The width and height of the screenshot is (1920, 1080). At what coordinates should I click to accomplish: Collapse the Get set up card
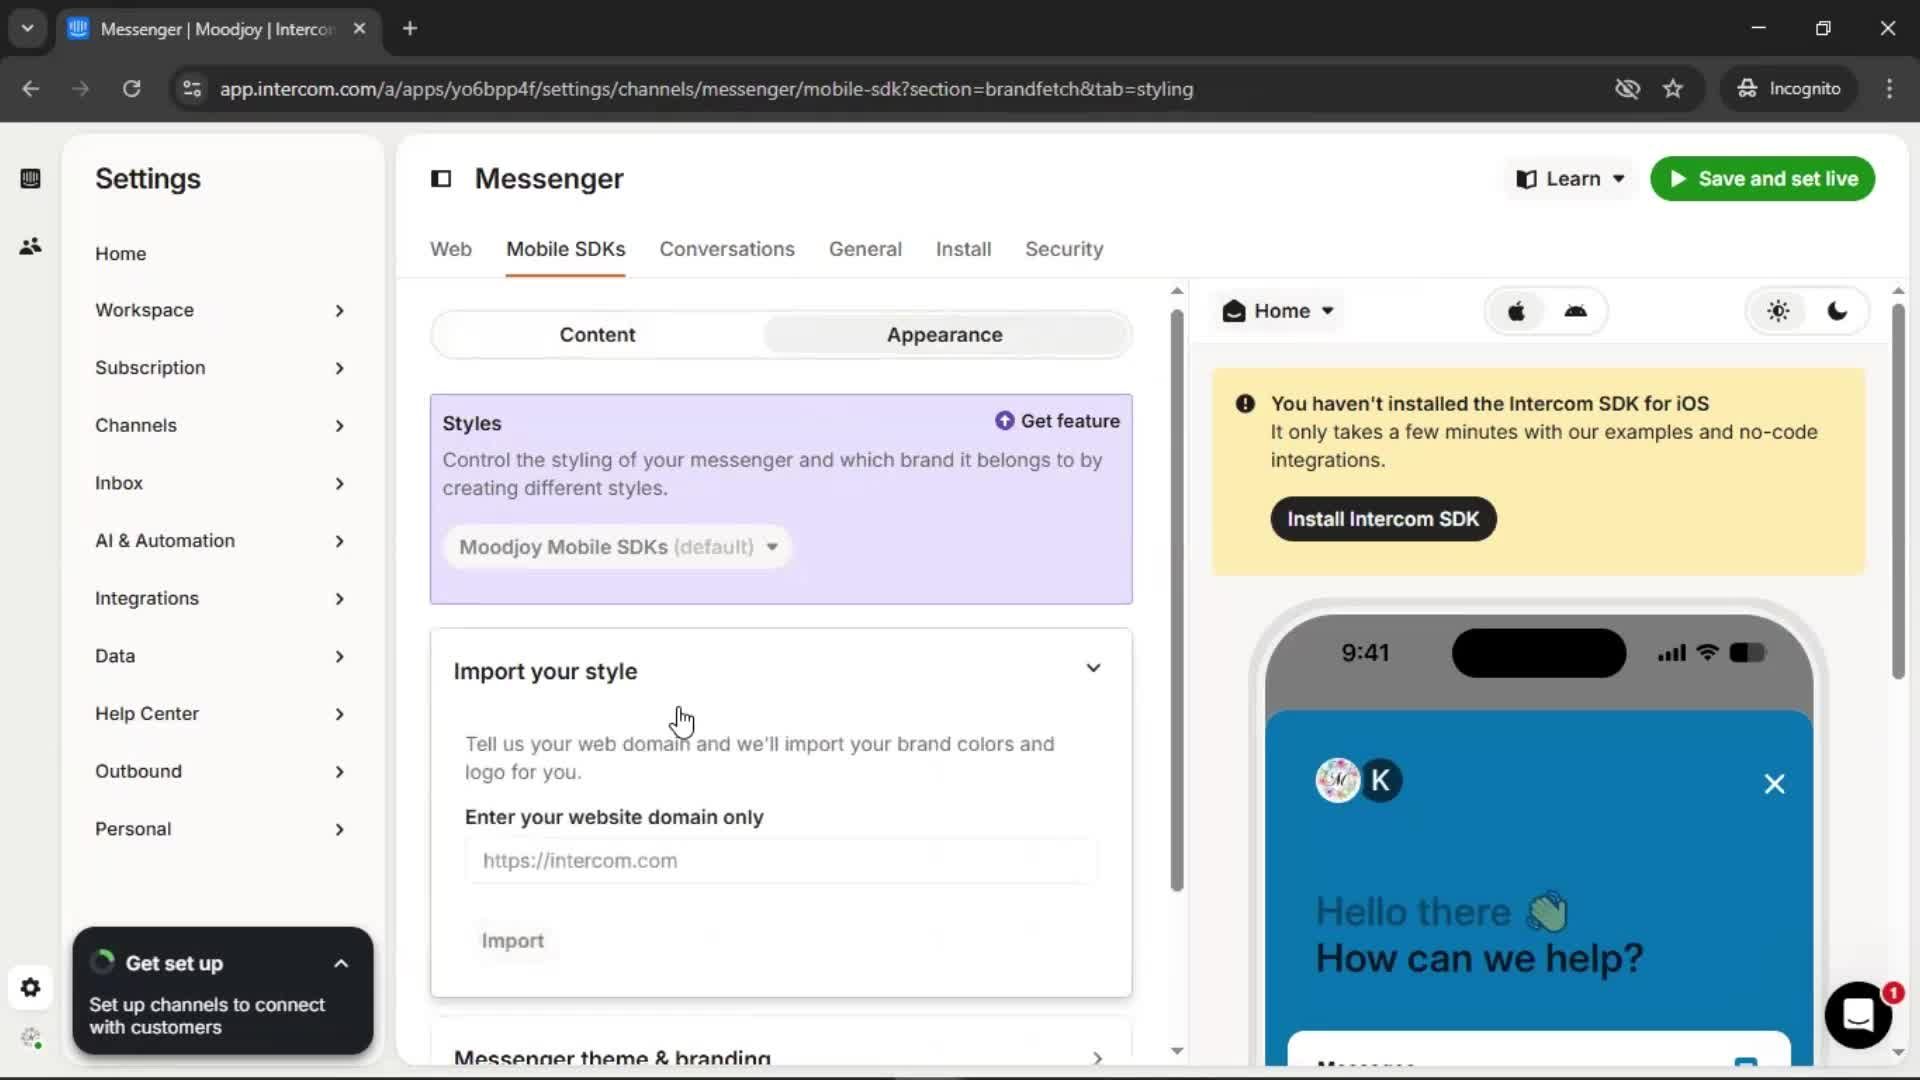click(341, 964)
